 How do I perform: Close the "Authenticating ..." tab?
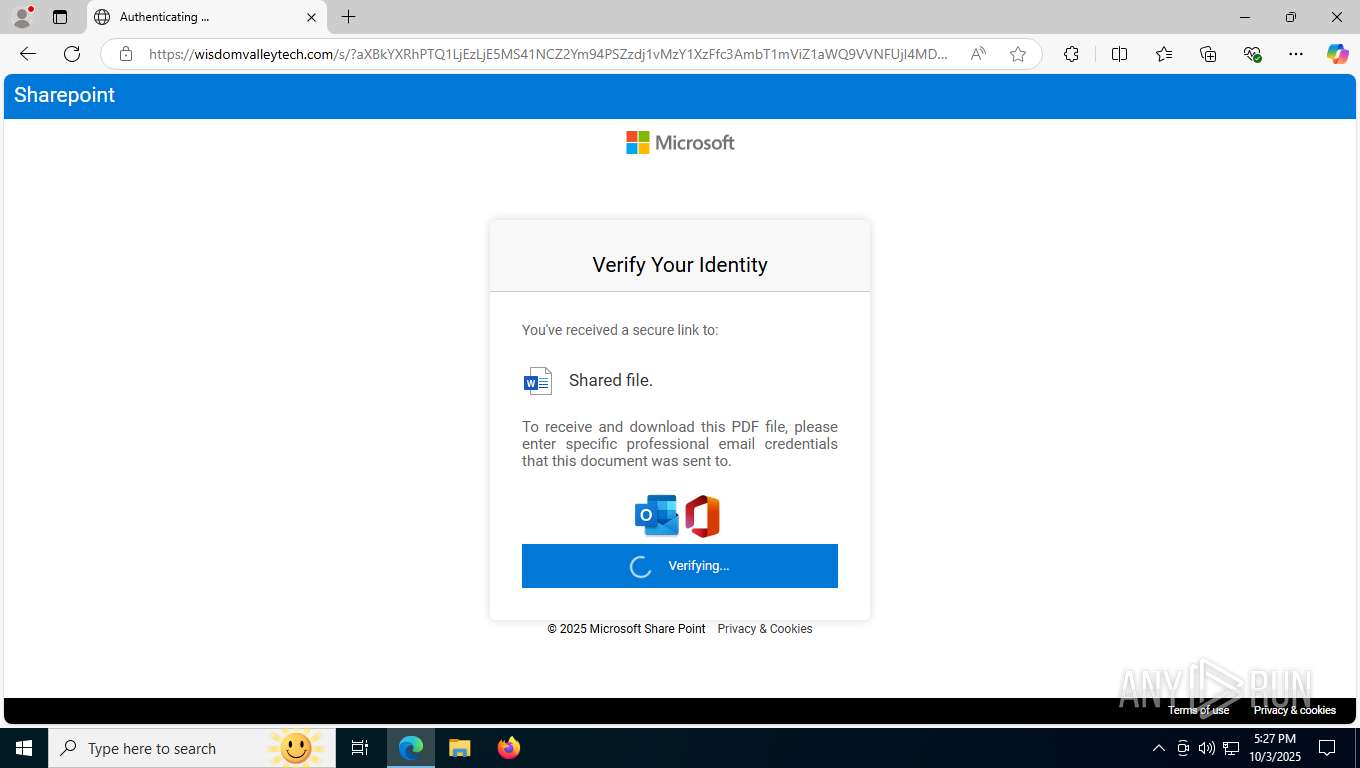[x=311, y=17]
